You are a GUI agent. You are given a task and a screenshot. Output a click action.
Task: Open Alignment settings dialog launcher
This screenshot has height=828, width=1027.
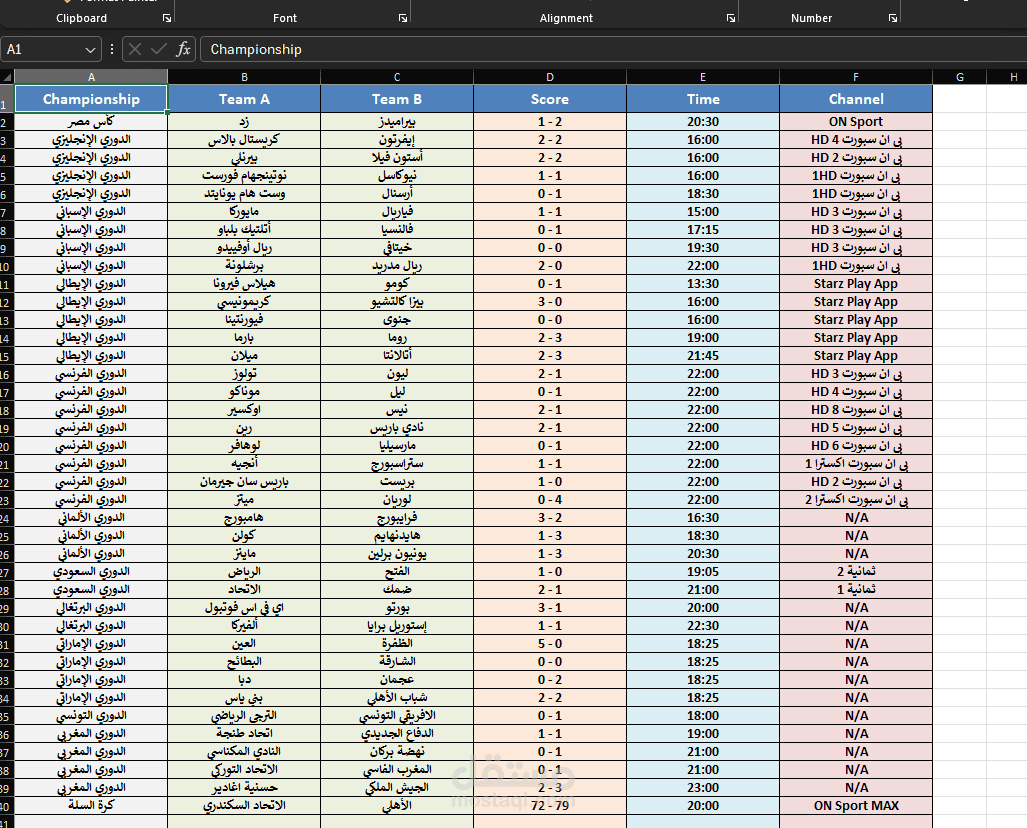[731, 18]
